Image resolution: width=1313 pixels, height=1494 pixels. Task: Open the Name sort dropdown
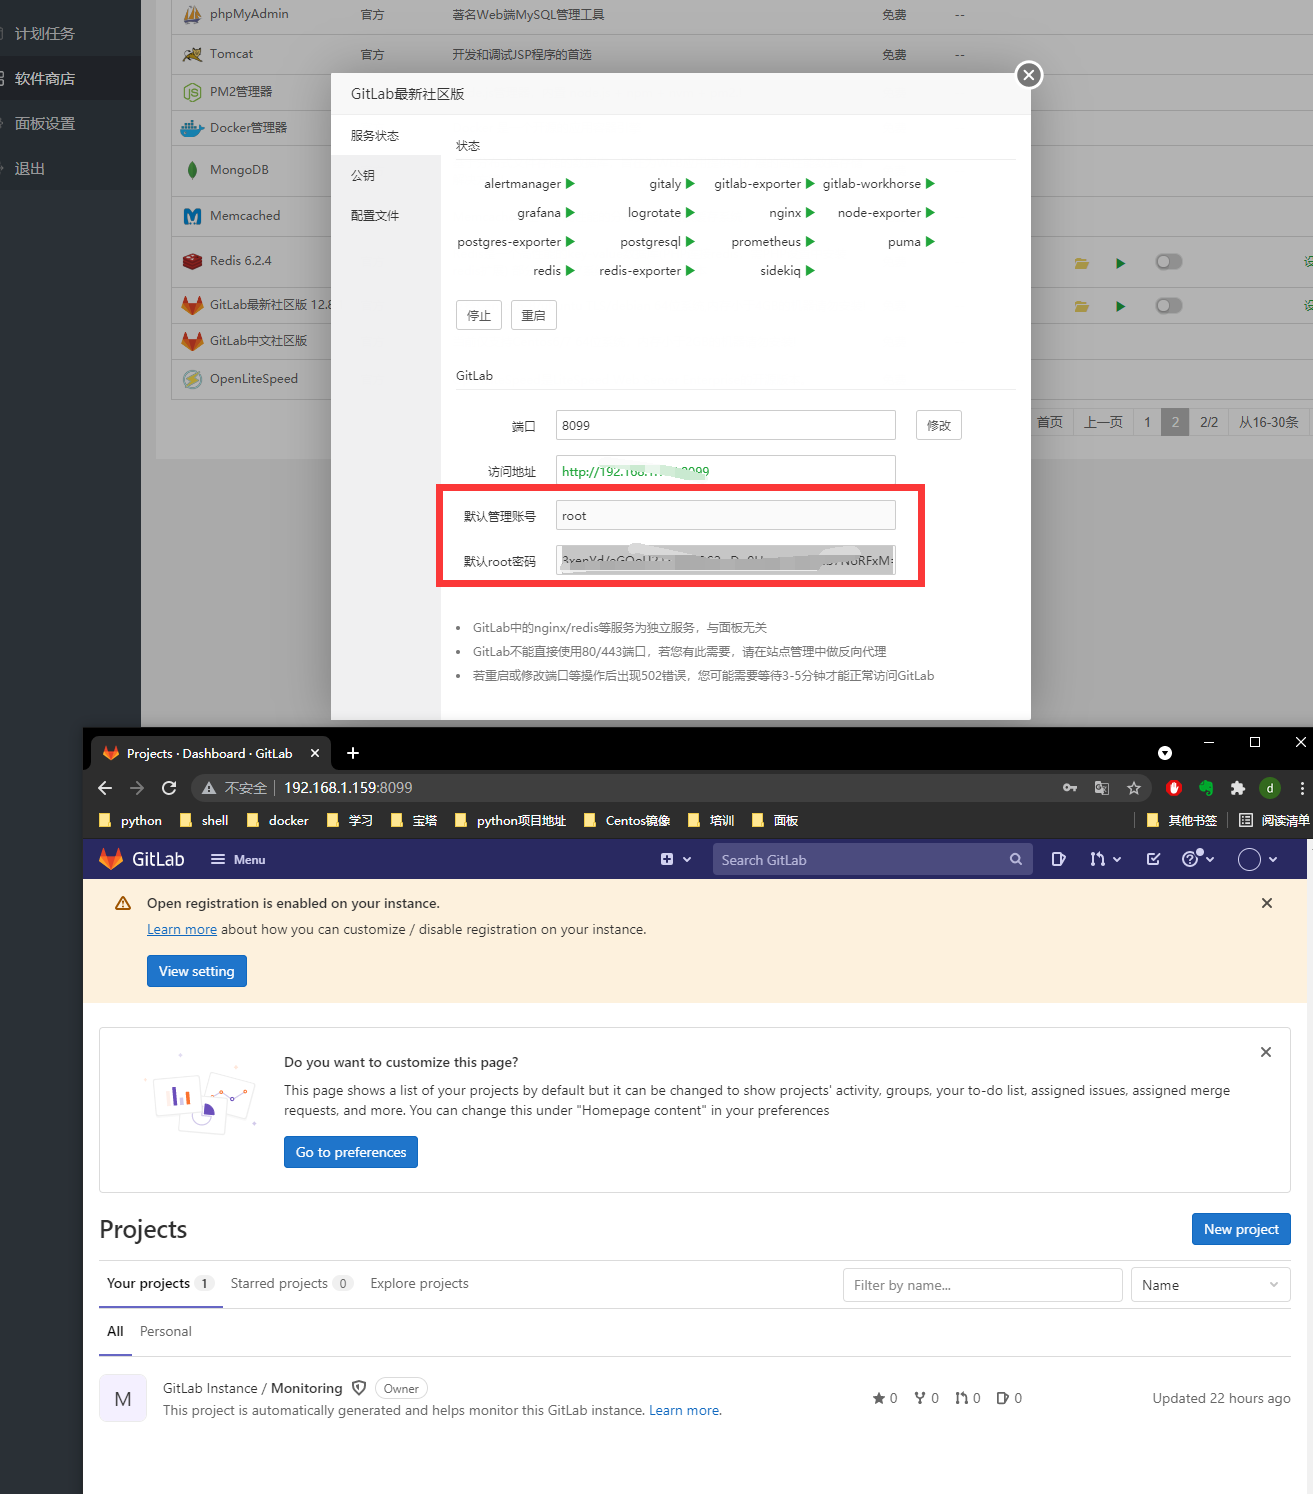click(1210, 1285)
